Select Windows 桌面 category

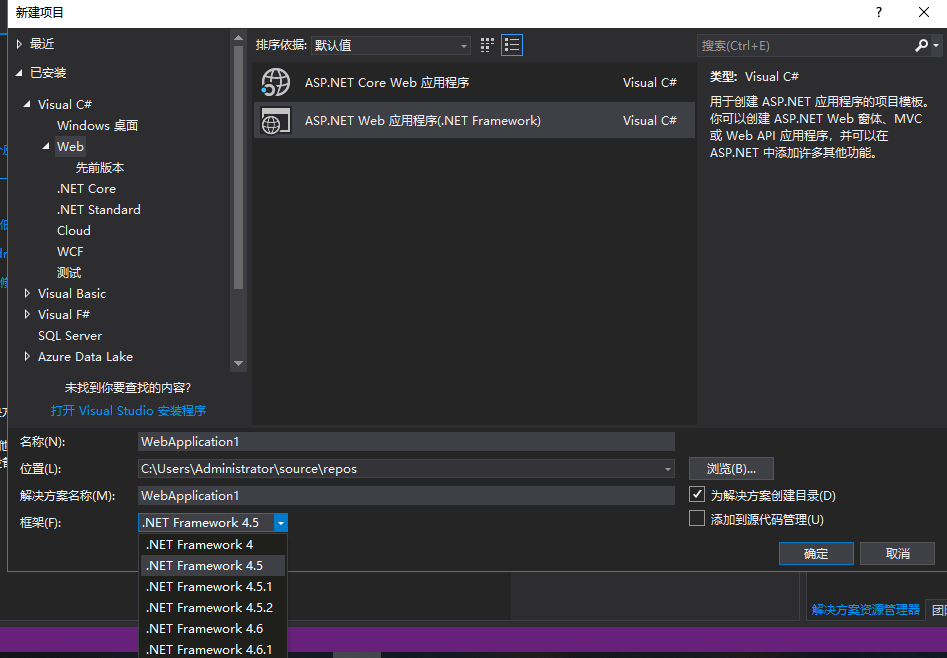[x=97, y=126]
